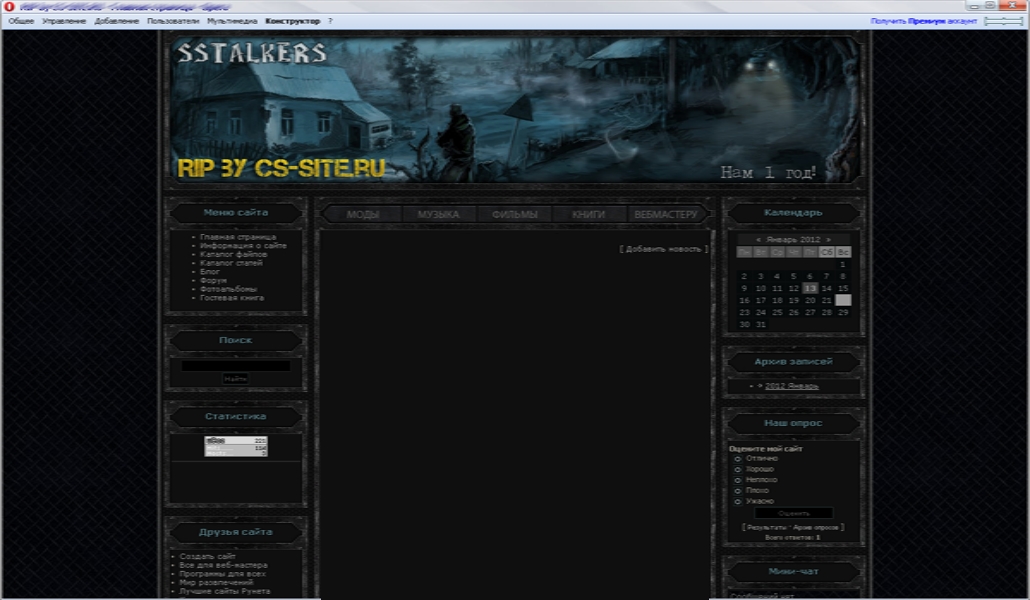Focus the site search text field
The width and height of the screenshot is (1030, 600).
coord(236,365)
